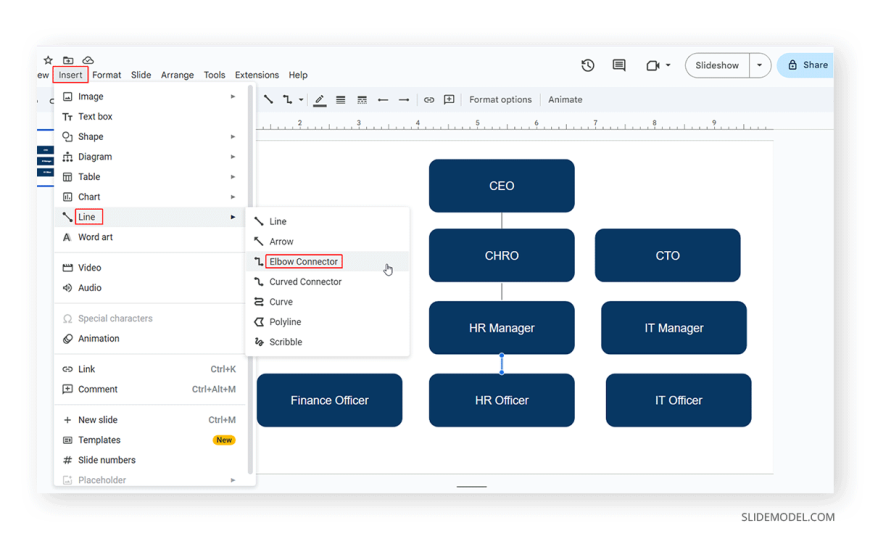Image resolution: width=870 pixels, height=539 pixels.
Task: Open Format options
Action: pos(500,100)
